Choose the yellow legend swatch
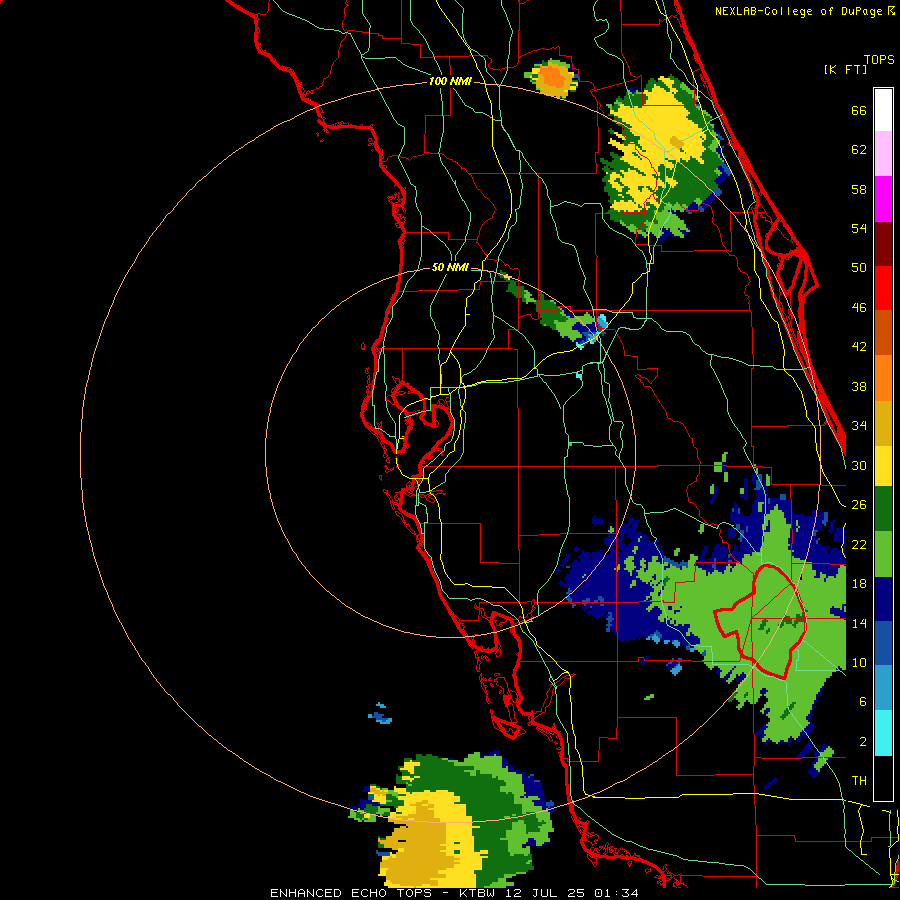Image resolution: width=900 pixels, height=900 pixels. coord(883,466)
